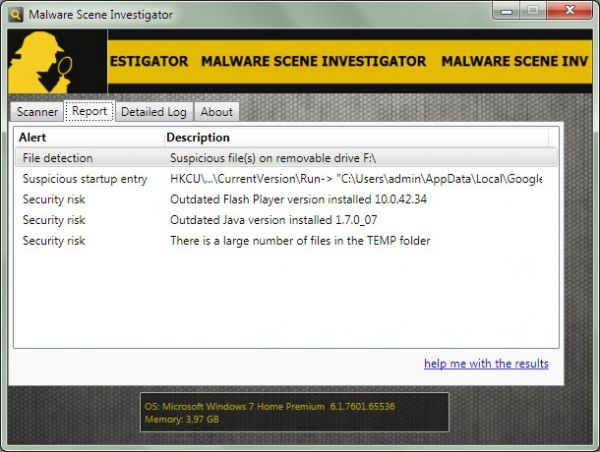The image size is (600, 452).
Task: Click the Description column header
Action: 356,137
